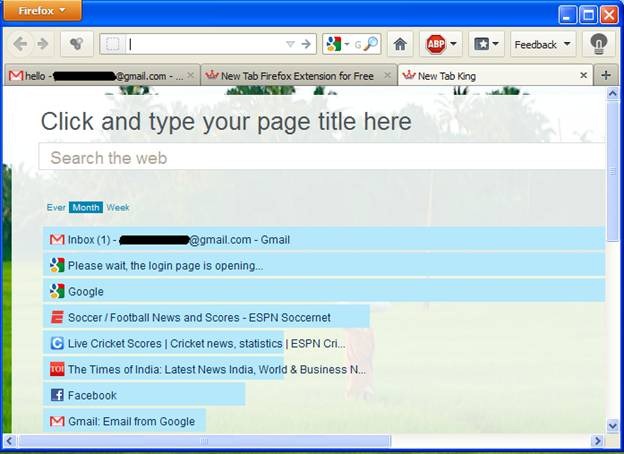Click the Facebook favicon icon
This screenshot has width=624, height=454.
click(x=57, y=395)
